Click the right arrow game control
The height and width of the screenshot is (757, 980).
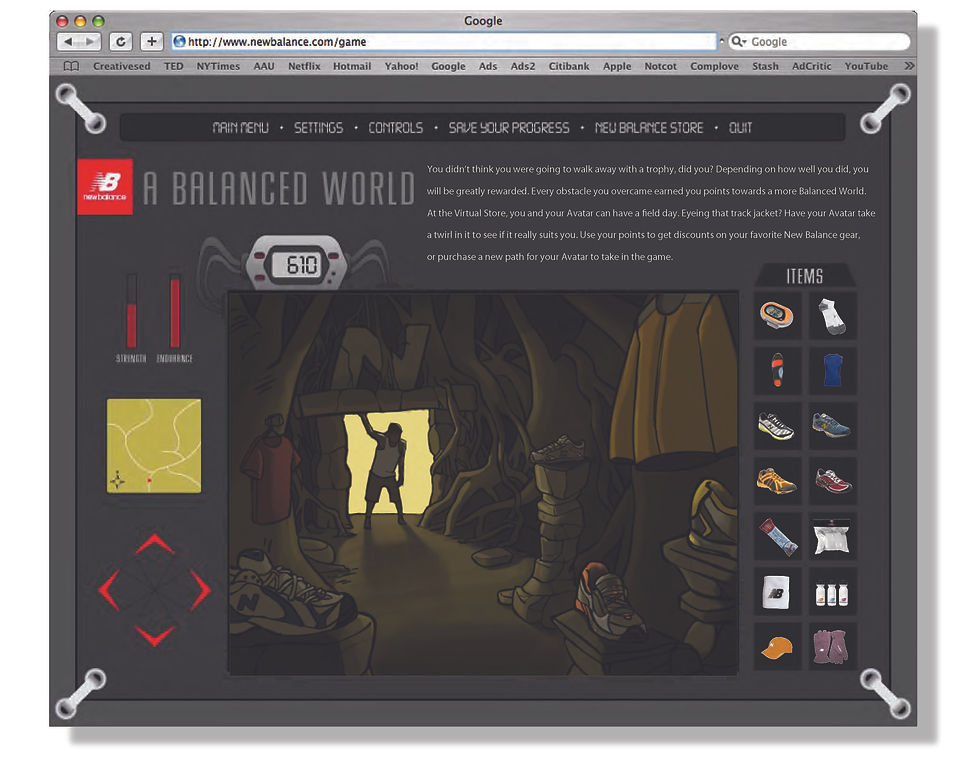click(200, 589)
